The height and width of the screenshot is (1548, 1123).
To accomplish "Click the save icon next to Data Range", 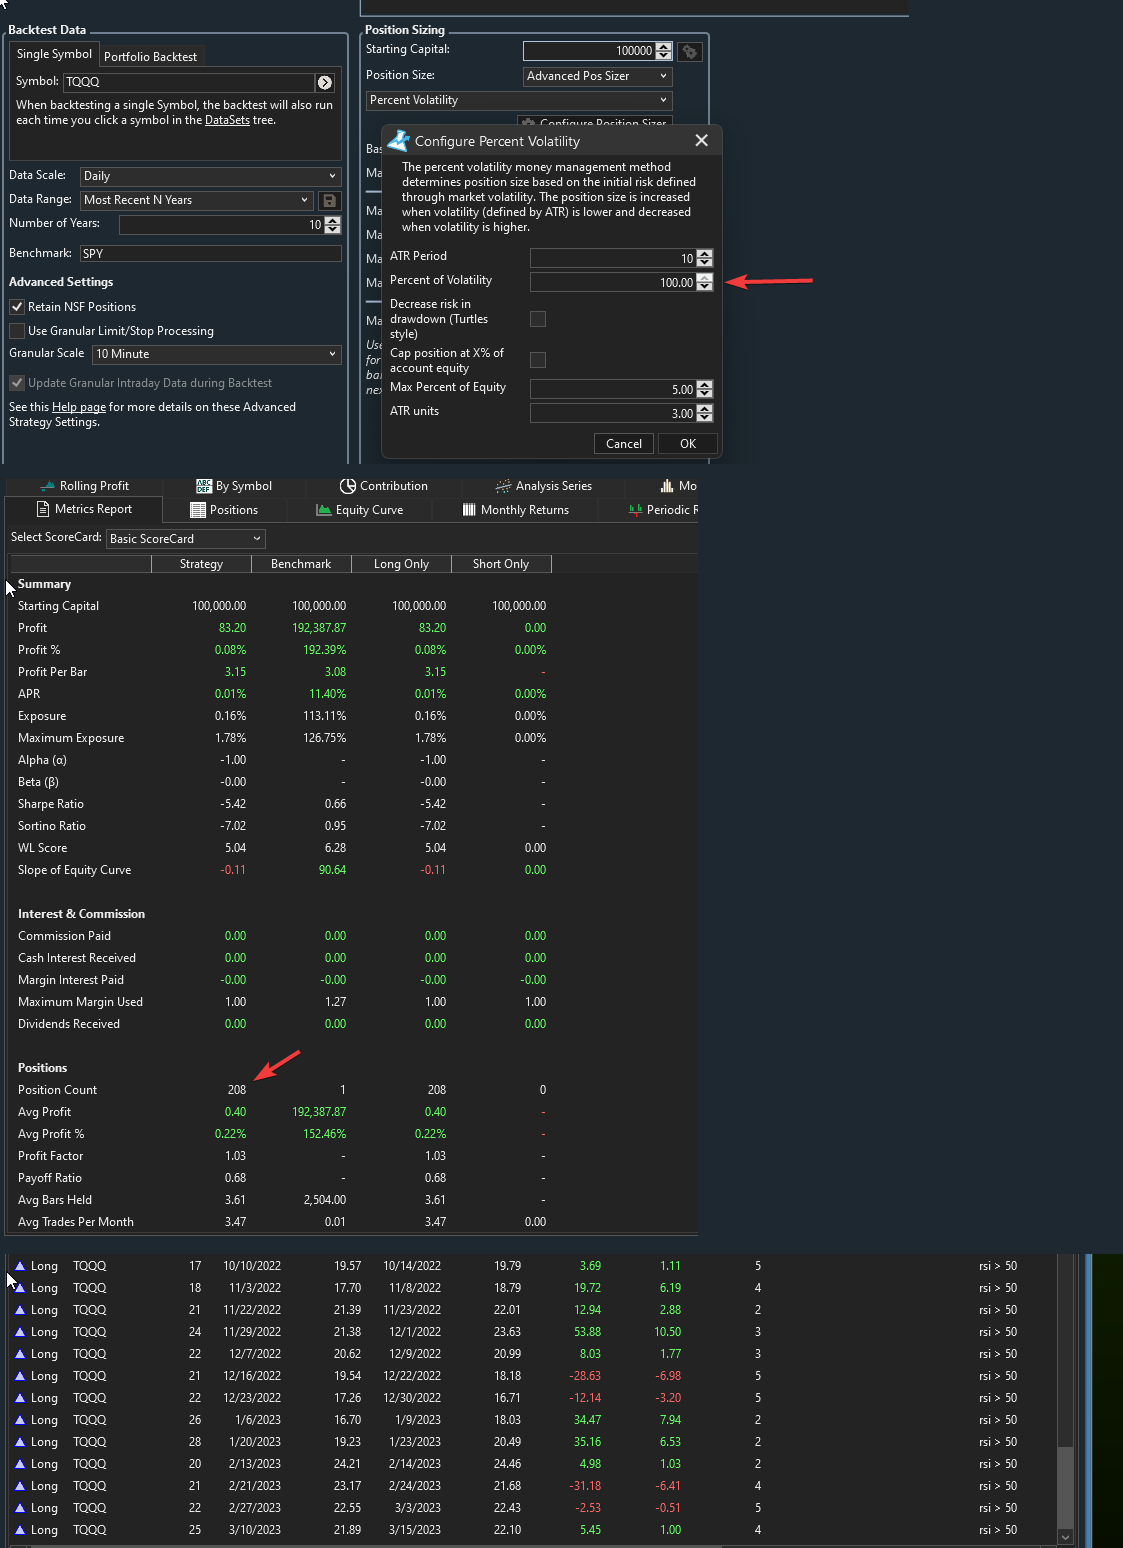I will (x=329, y=200).
